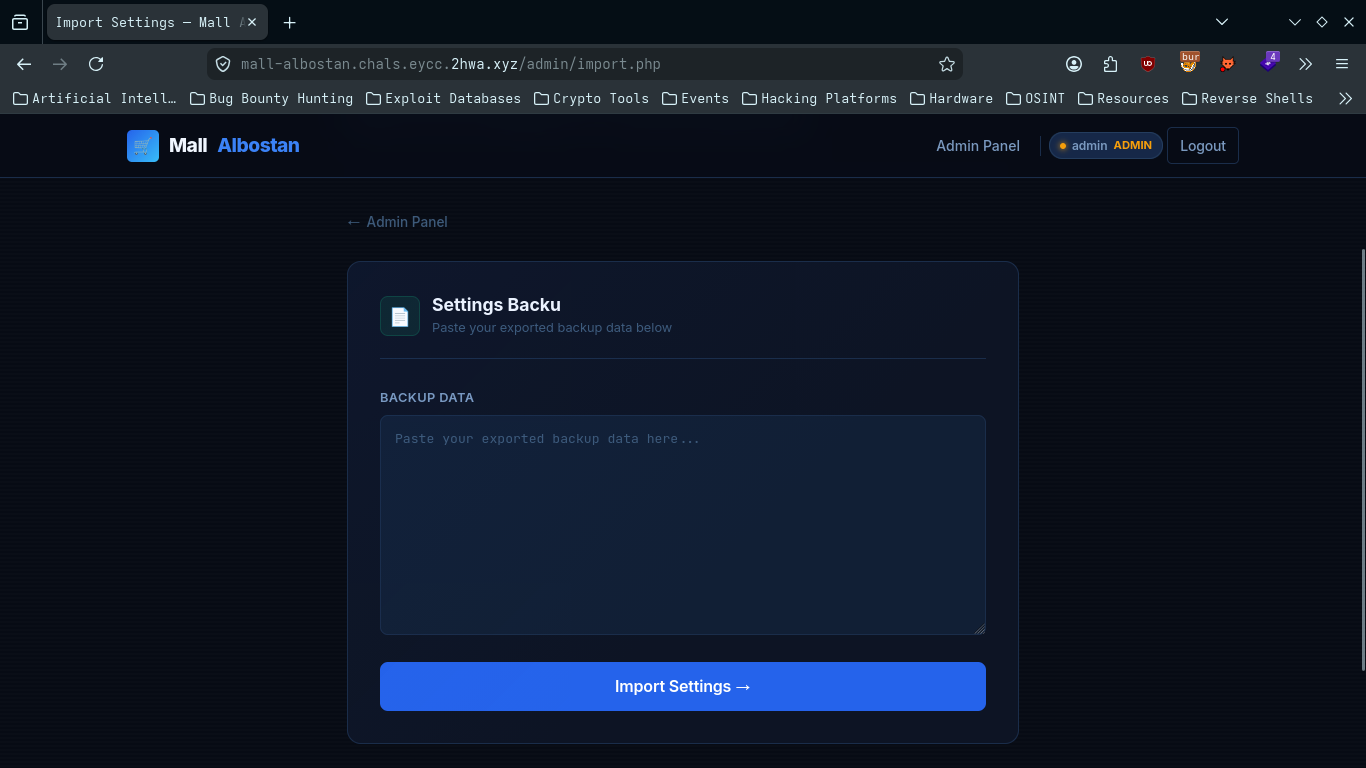Open the list all tabs dropdown chevron
Image resolution: width=1366 pixels, height=768 pixels.
pos(1221,22)
